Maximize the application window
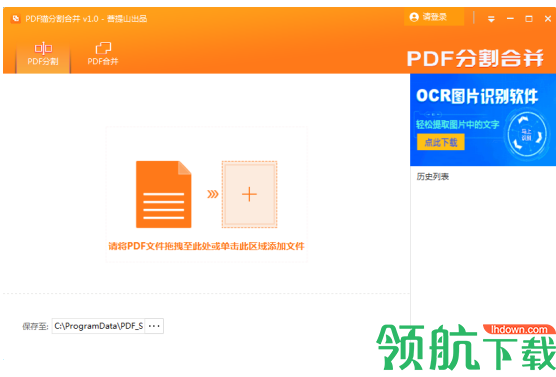556x377 pixels. click(x=529, y=19)
